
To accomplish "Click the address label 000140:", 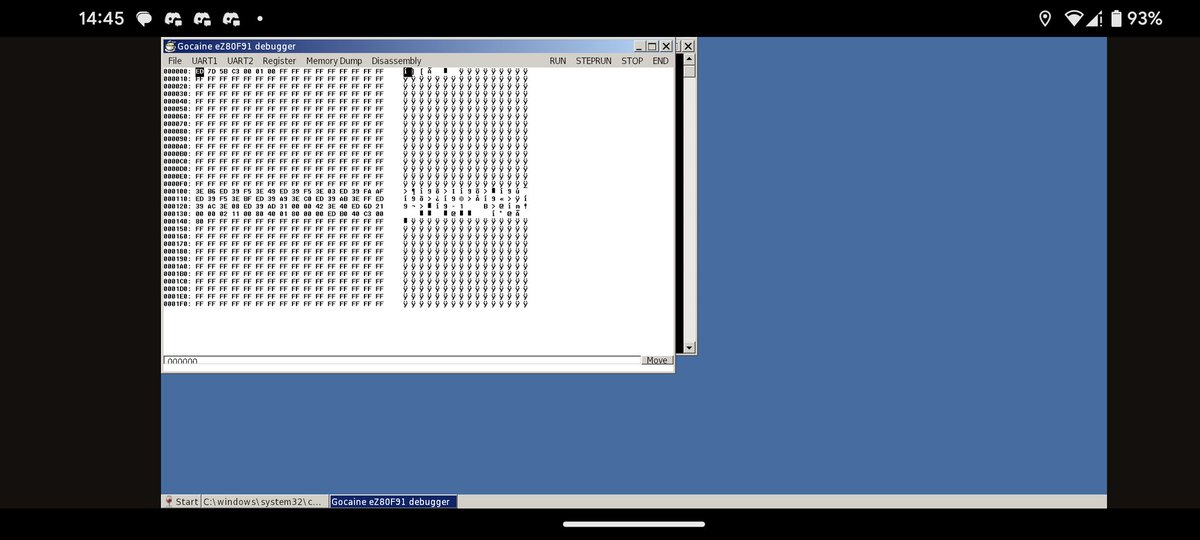I will [x=177, y=221].
